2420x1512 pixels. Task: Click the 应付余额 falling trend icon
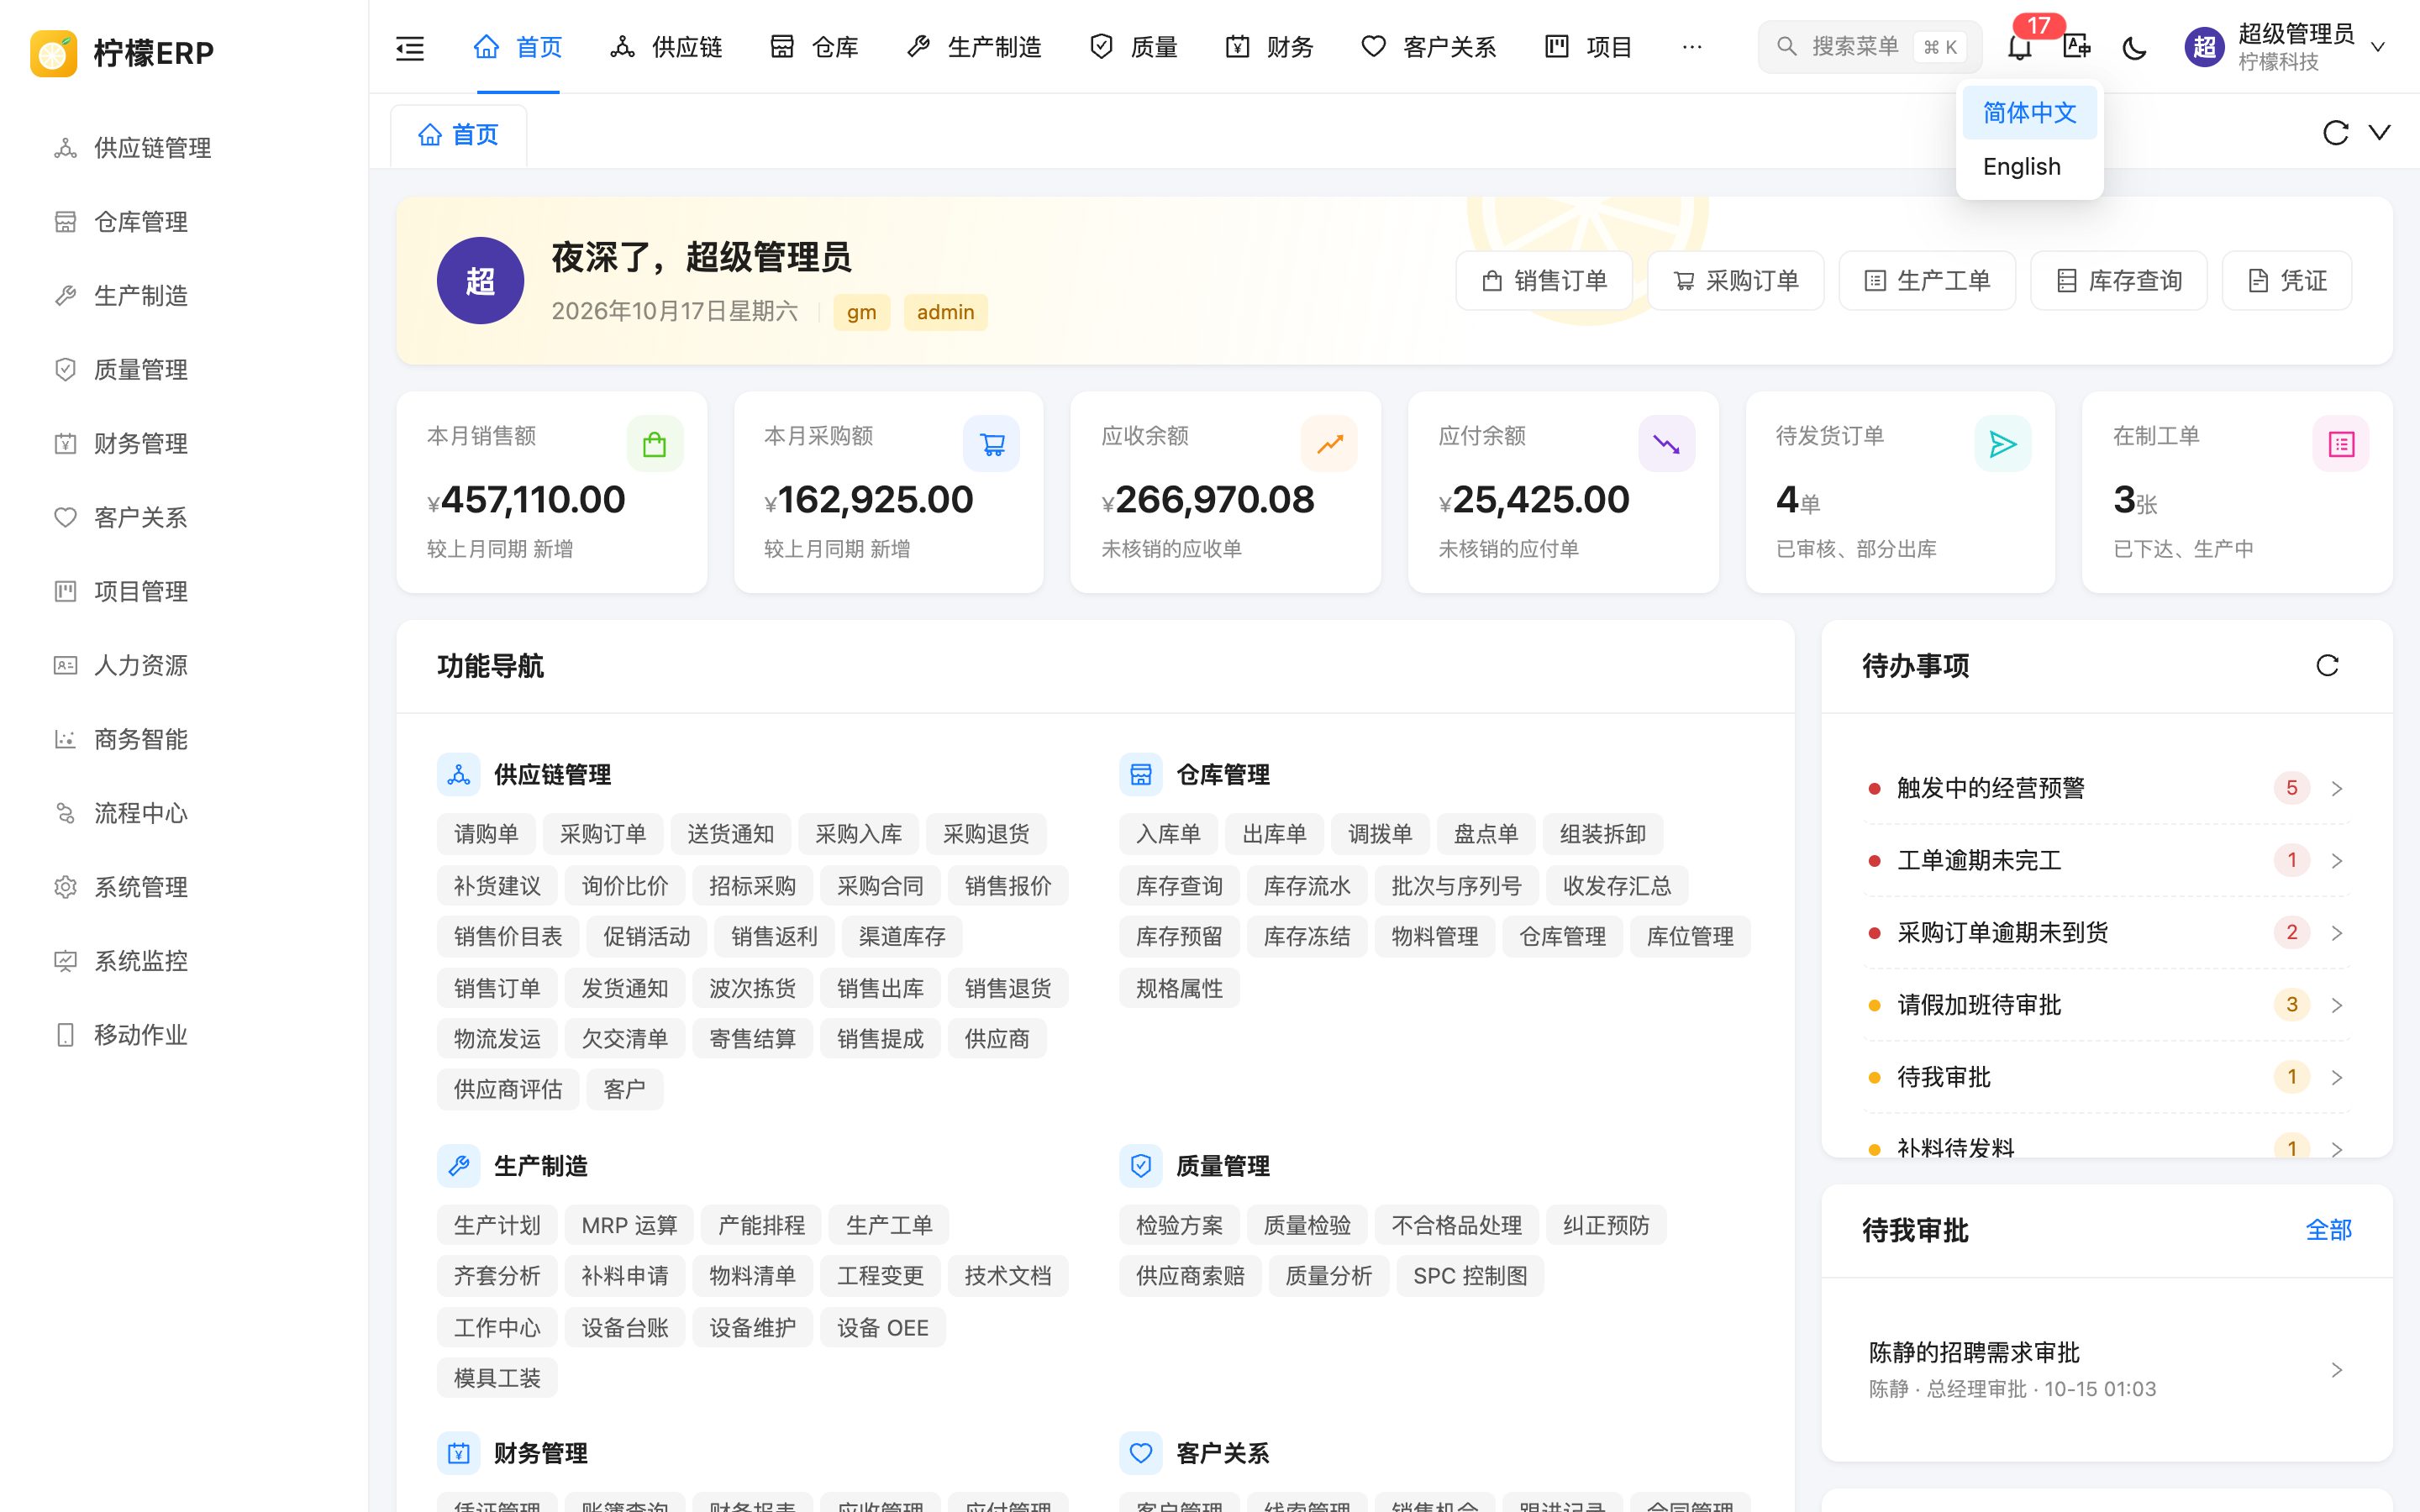[1666, 444]
